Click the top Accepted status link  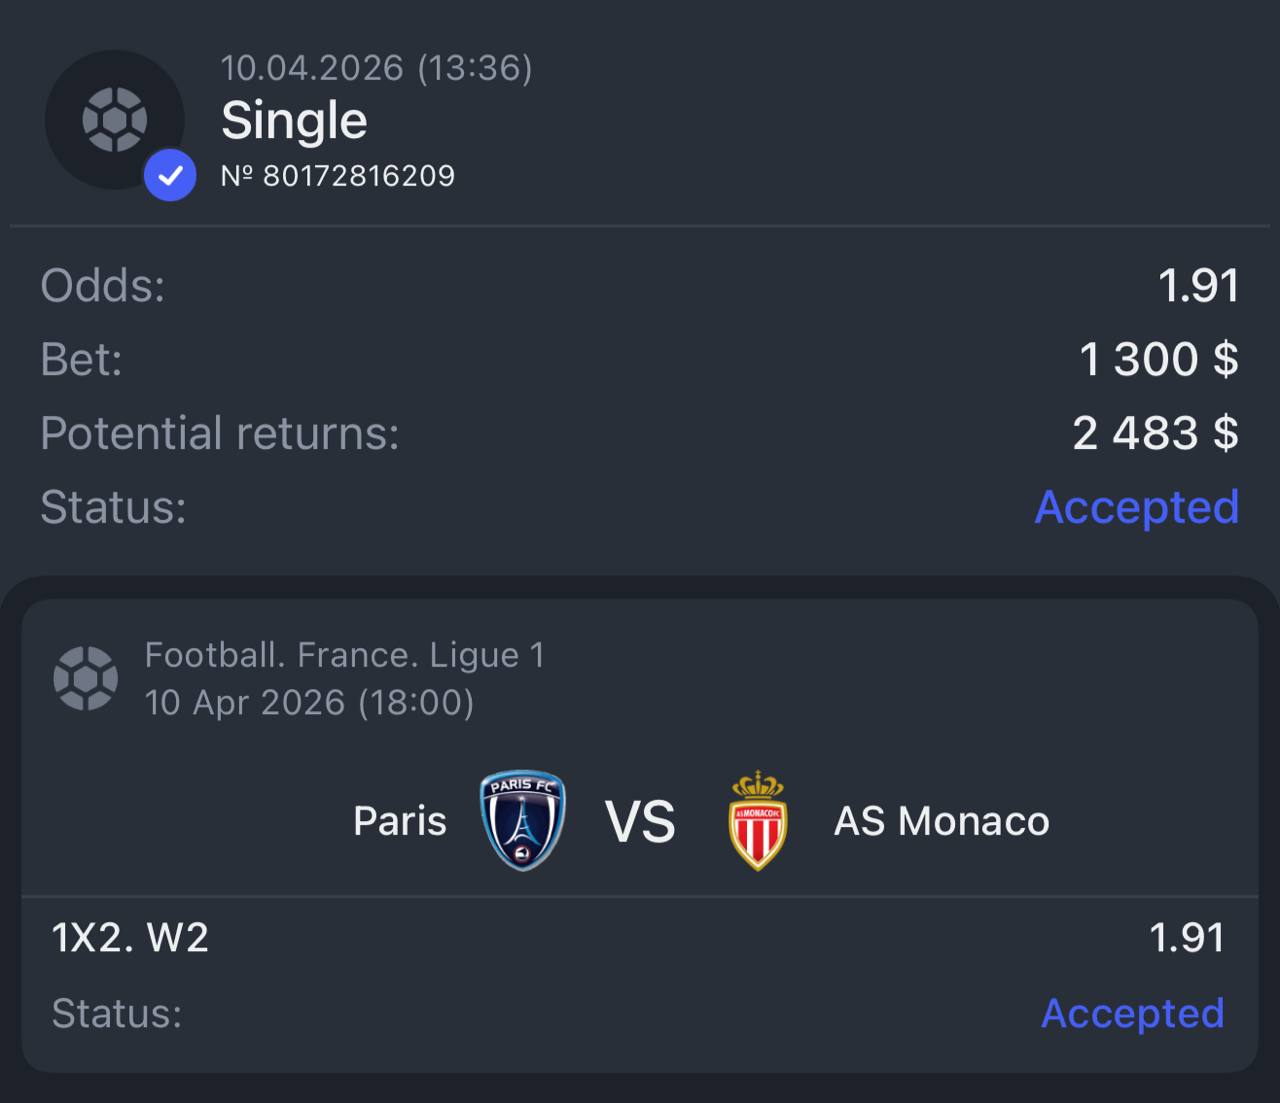[x=1137, y=507]
